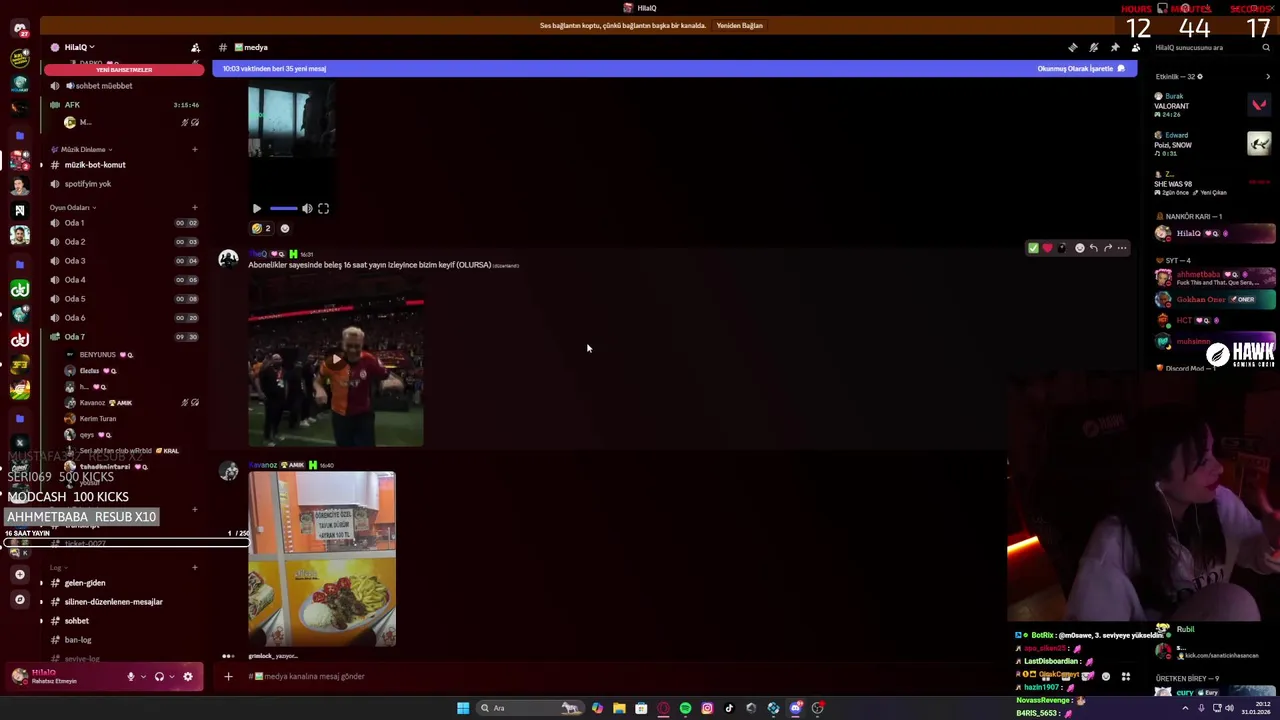Click the search magnifier in server search
The height and width of the screenshot is (720, 1280).
[1266, 47]
